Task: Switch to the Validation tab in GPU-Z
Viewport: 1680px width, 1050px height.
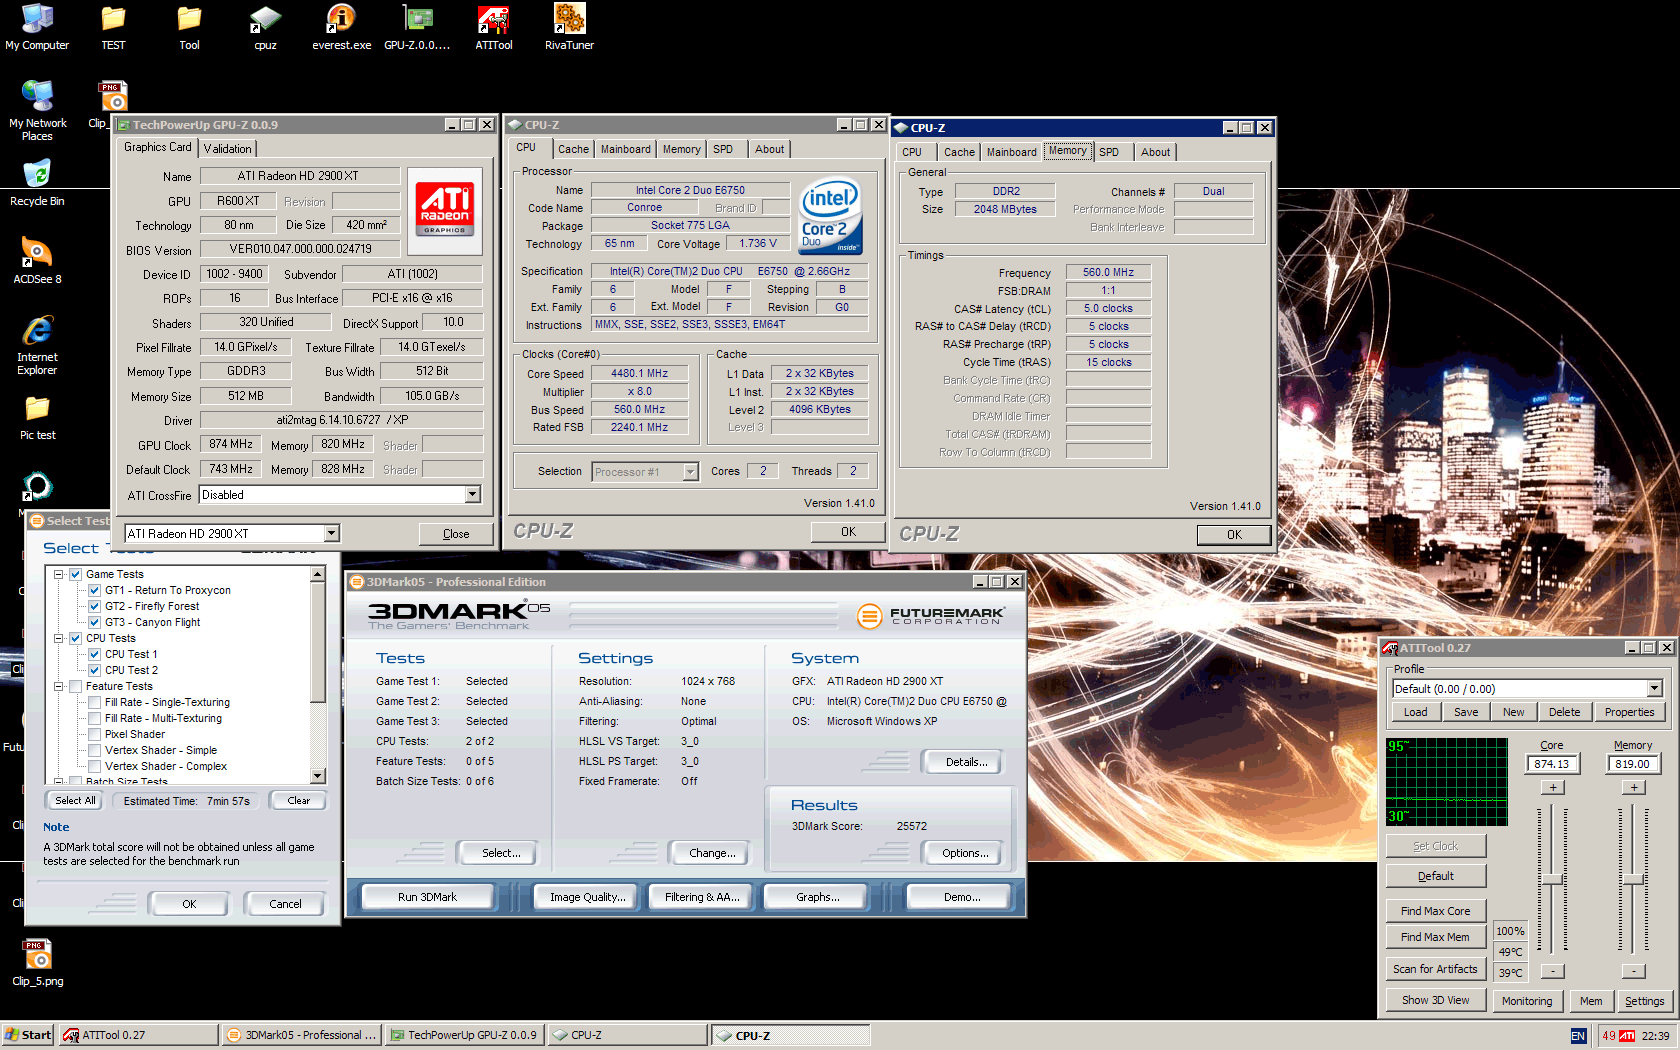Action: (228, 149)
